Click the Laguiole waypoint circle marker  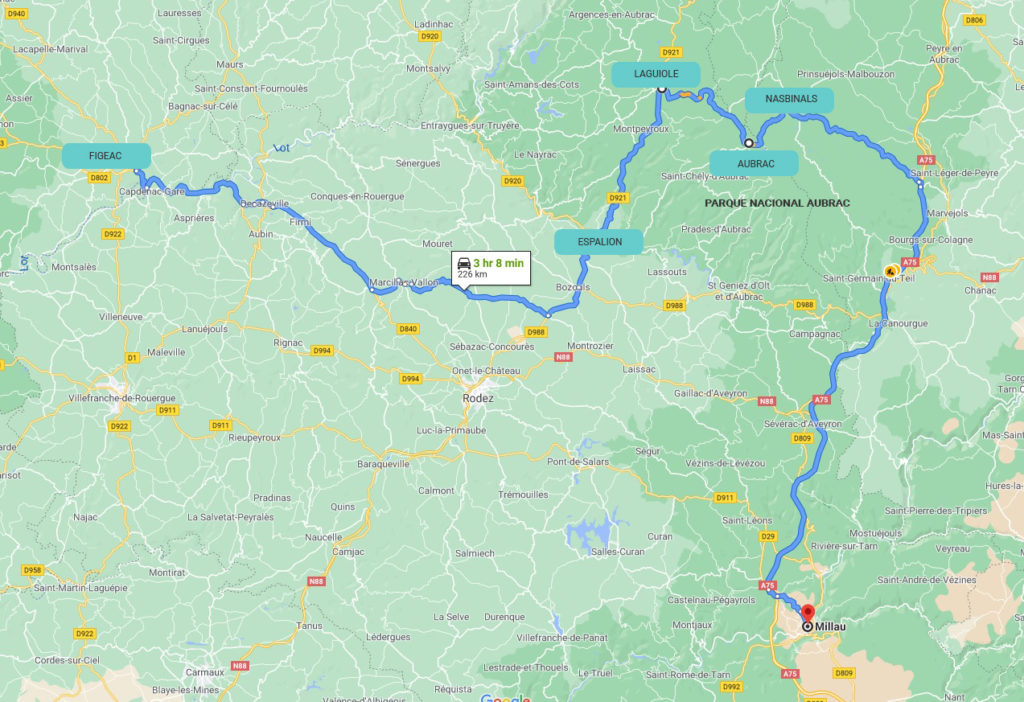[661, 88]
